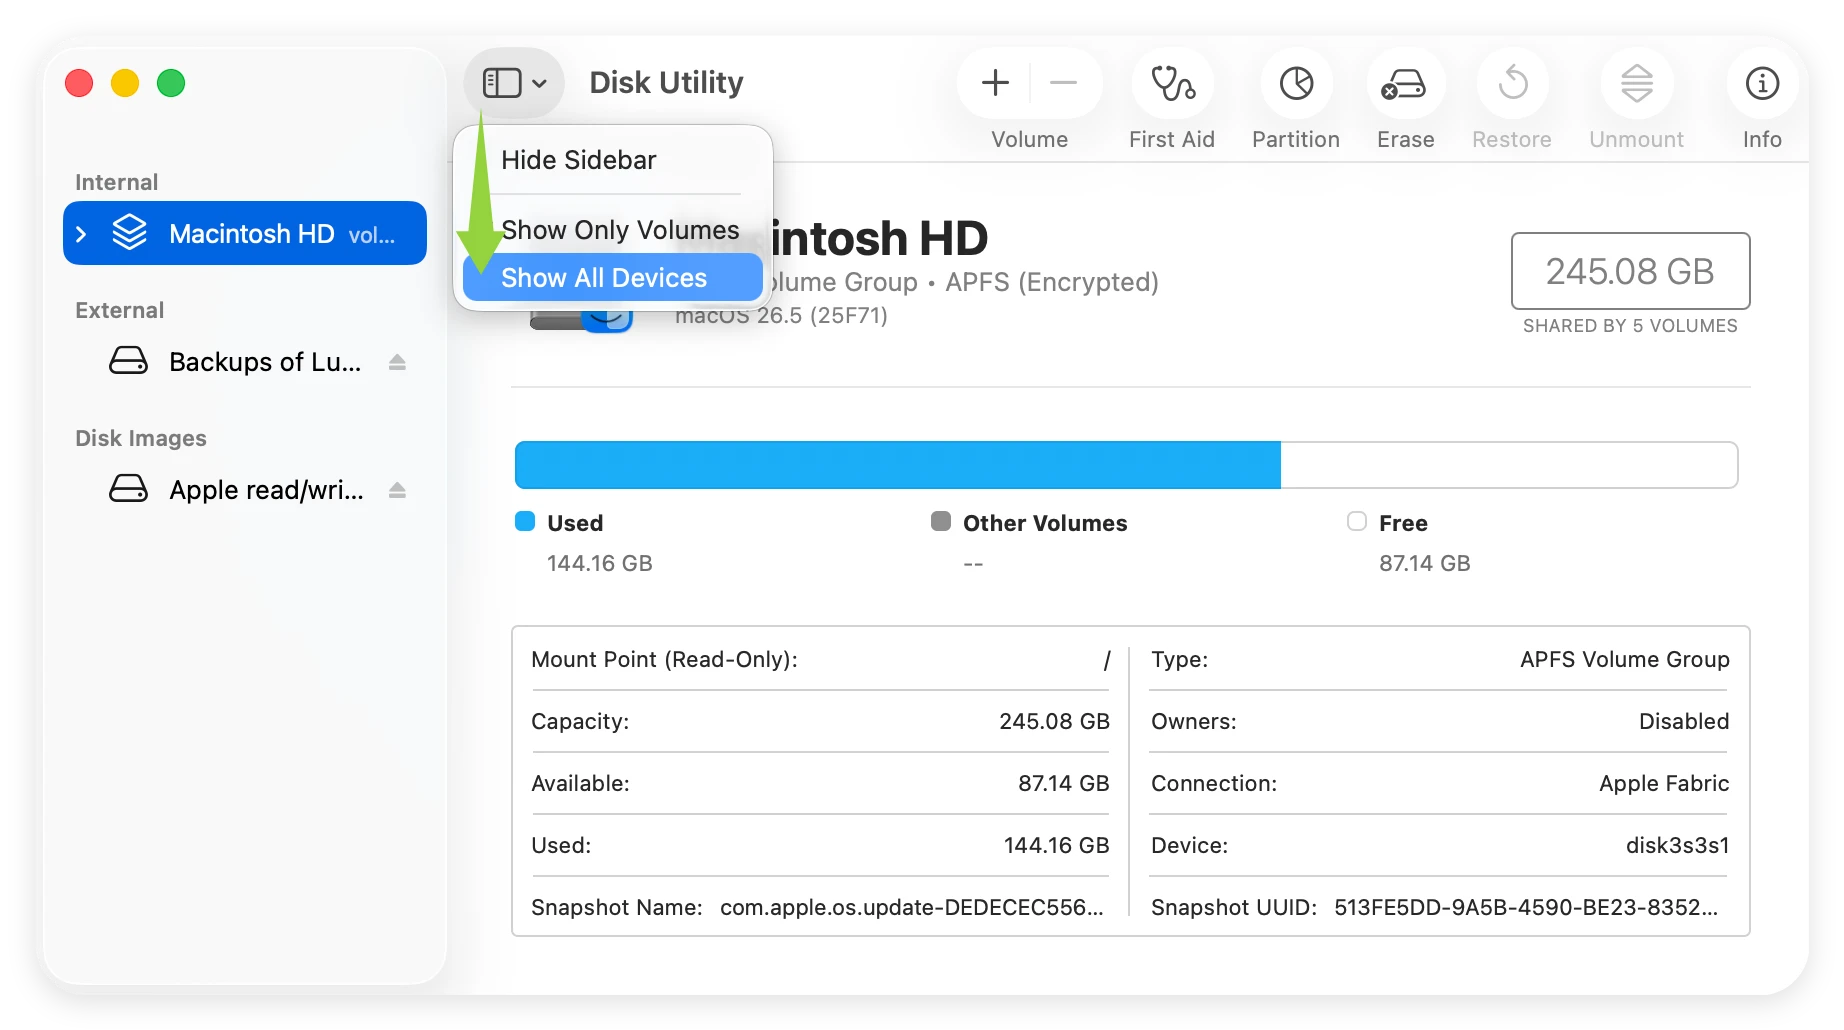Click the Internal section header

tap(117, 182)
